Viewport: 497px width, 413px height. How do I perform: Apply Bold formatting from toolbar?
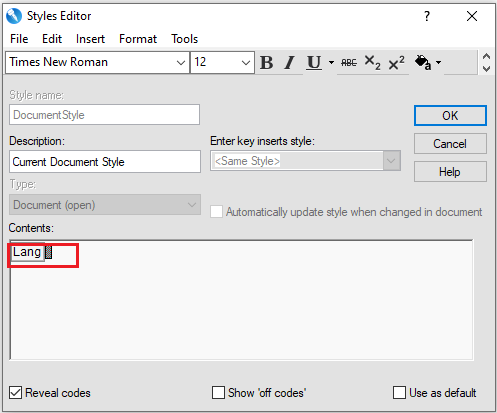[x=267, y=62]
